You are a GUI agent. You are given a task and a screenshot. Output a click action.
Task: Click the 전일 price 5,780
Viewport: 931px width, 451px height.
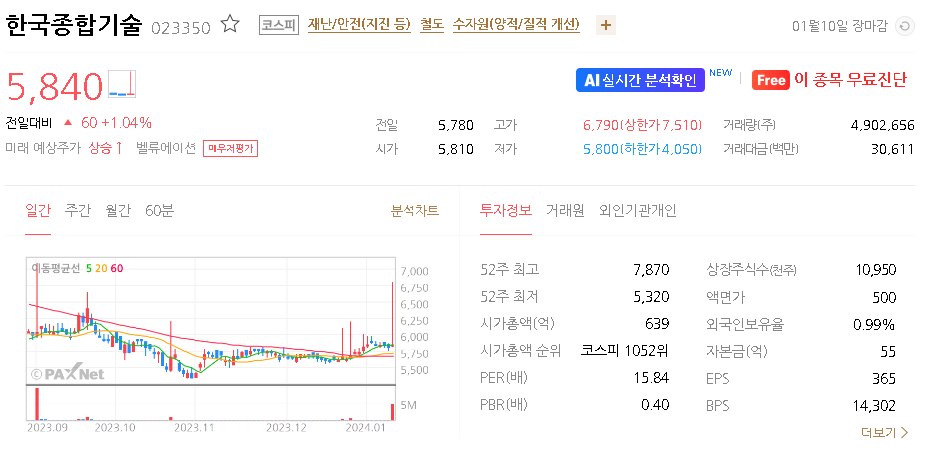(455, 125)
